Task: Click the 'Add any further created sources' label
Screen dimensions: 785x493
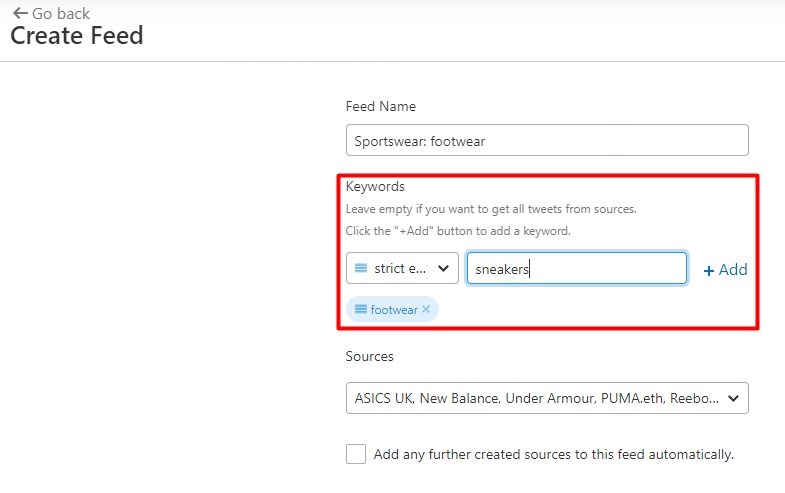Action: [553, 454]
